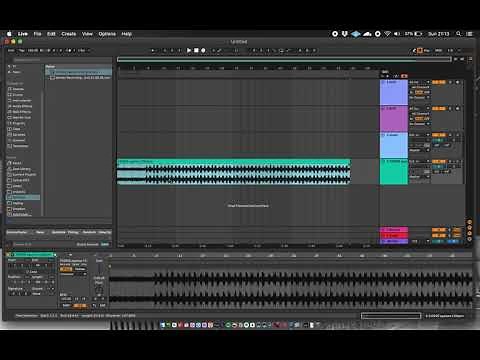The width and height of the screenshot is (480, 360).
Task: Fold track 3 Audio with its triangle
Action: click(x=383, y=135)
